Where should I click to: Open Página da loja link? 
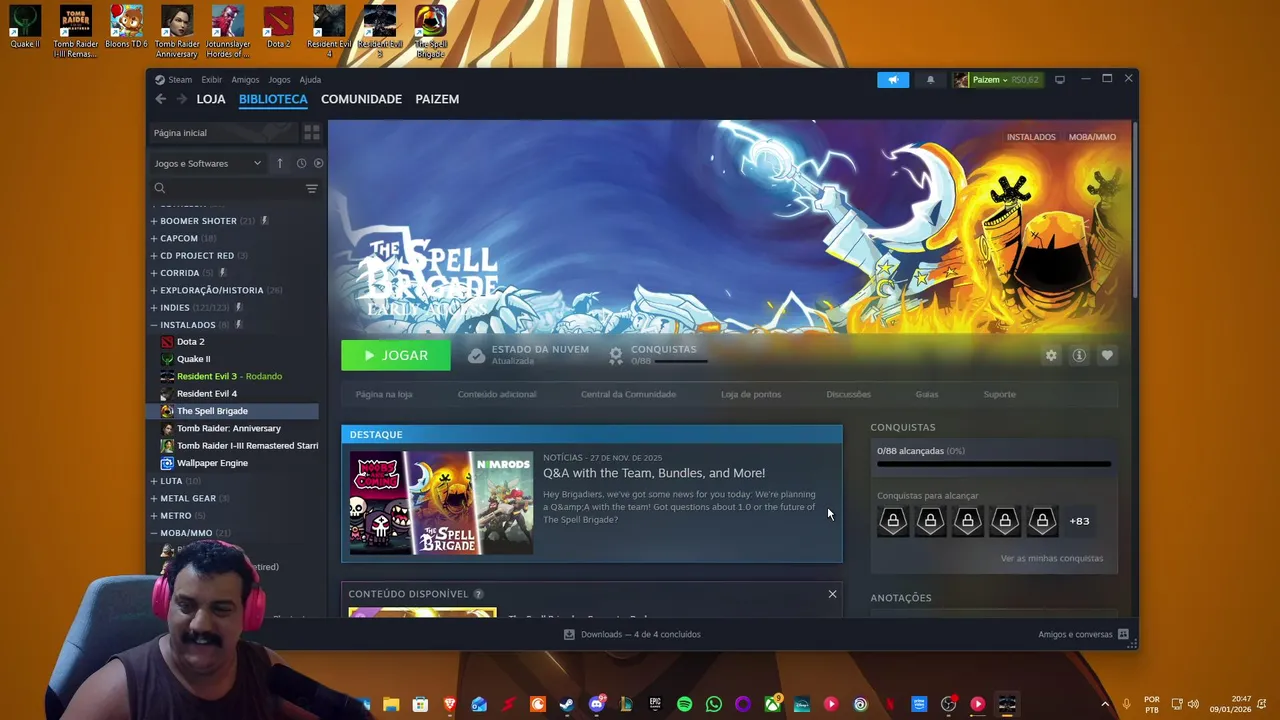384,394
